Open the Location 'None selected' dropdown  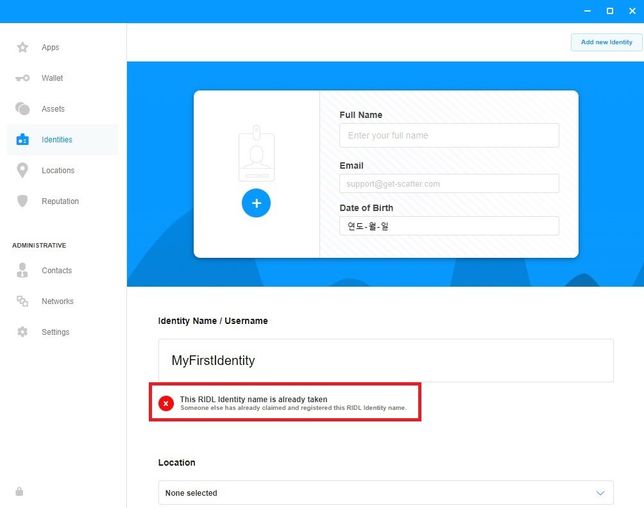[386, 492]
